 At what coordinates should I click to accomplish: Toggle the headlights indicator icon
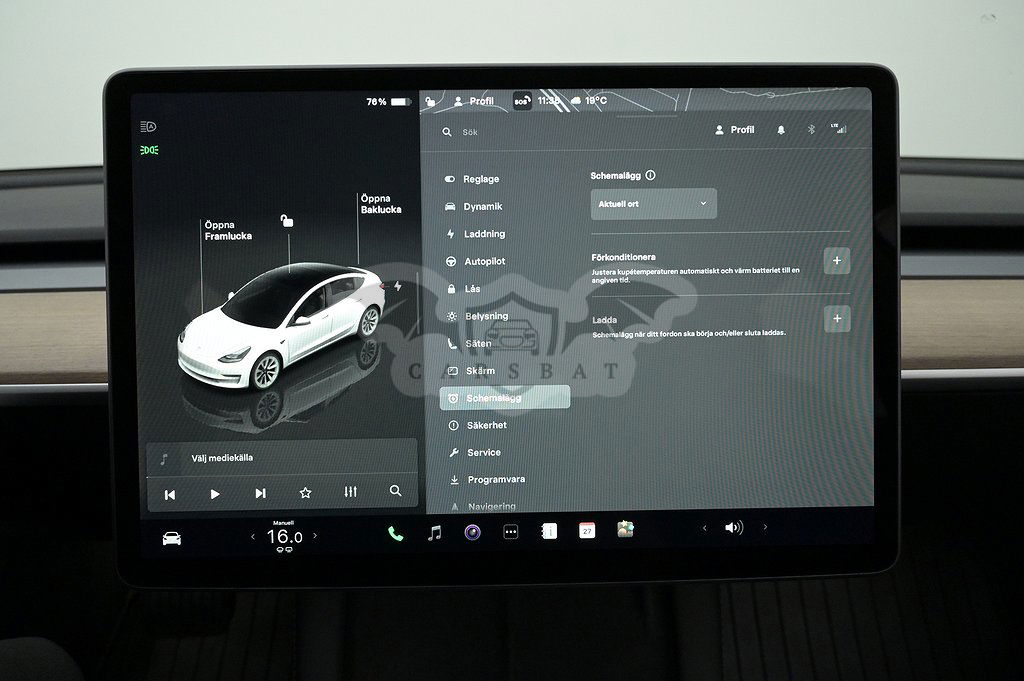pyautogui.click(x=149, y=127)
